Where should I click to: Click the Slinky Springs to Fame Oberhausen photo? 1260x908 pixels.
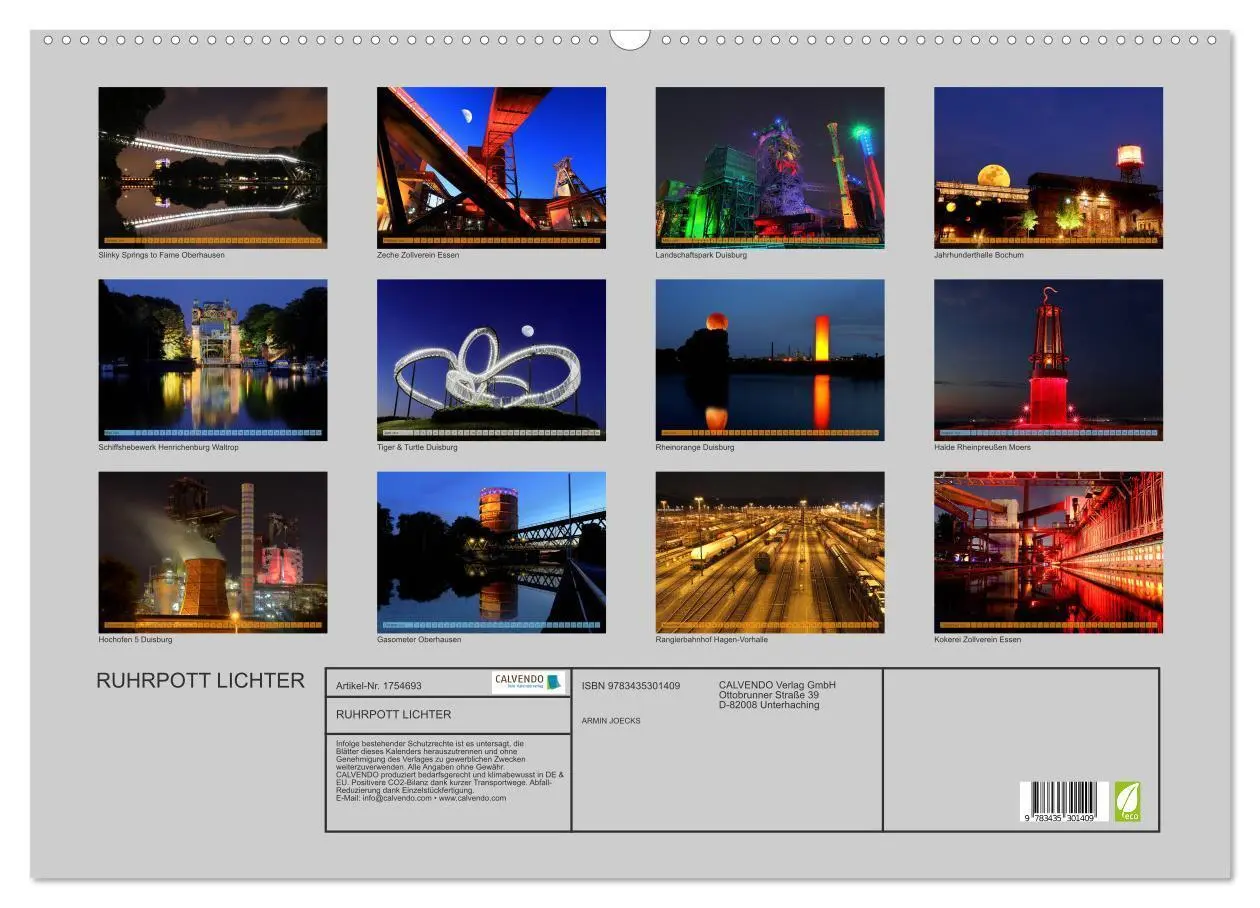coord(213,167)
